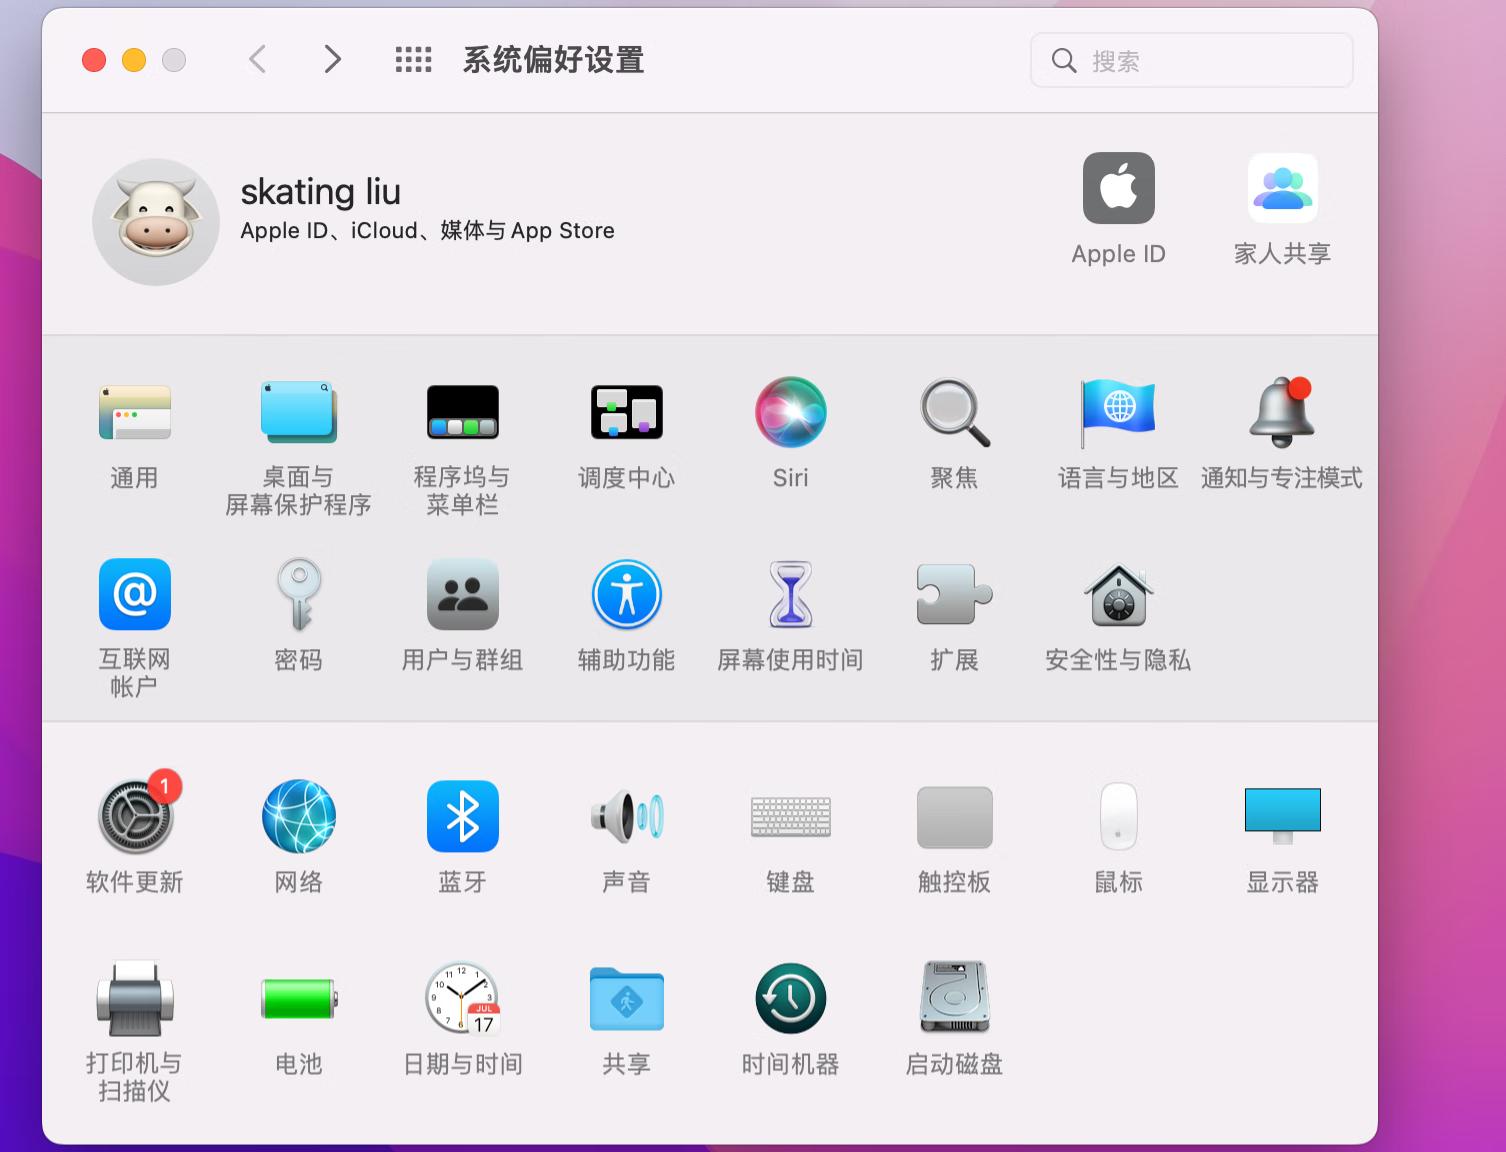Open 调度中心 (Mission Control) pane
Screen dimensions: 1506x1152
(626, 412)
